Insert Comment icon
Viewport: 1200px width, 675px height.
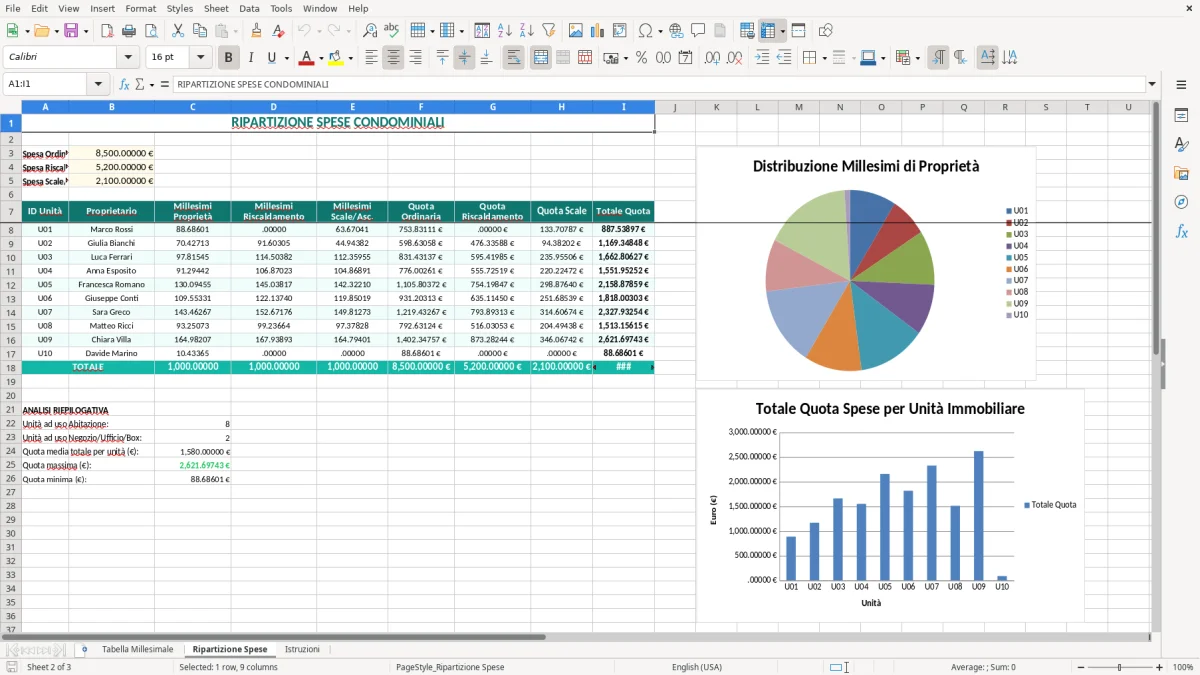point(698,31)
